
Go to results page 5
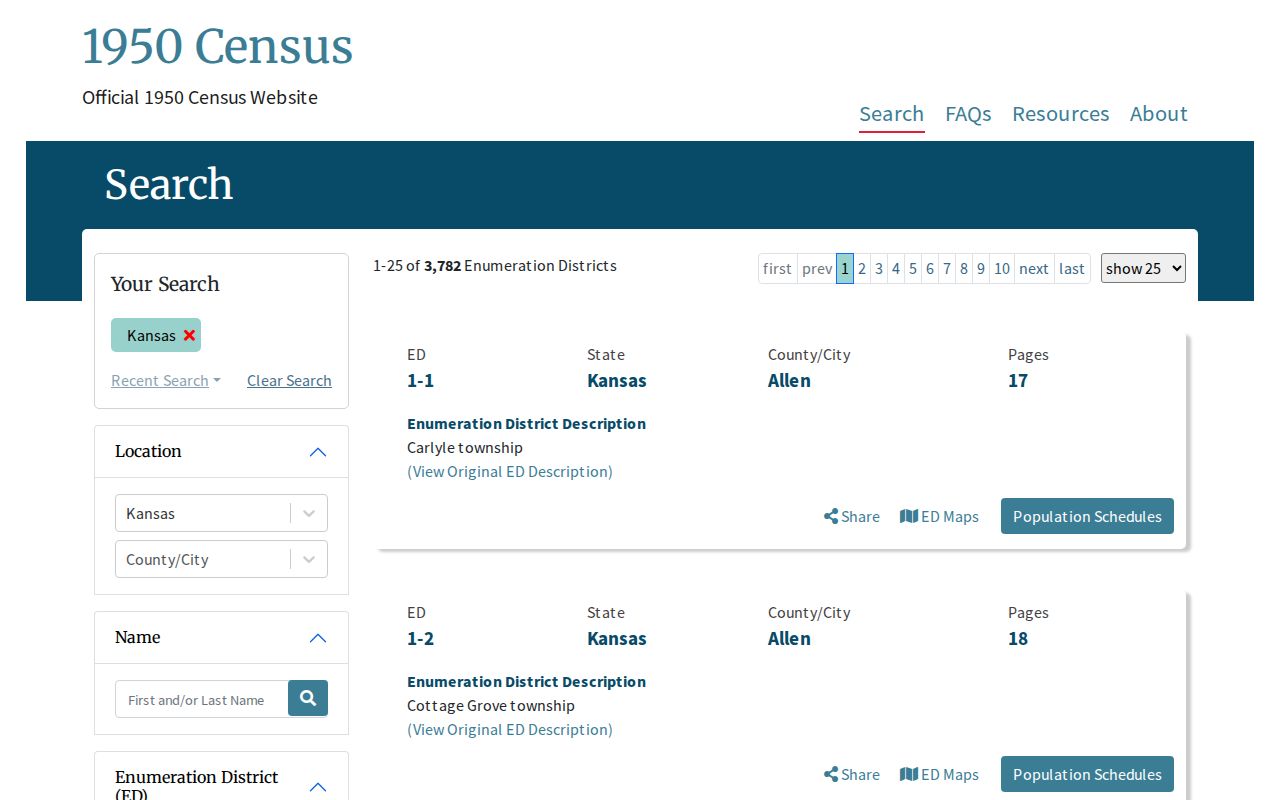click(913, 268)
